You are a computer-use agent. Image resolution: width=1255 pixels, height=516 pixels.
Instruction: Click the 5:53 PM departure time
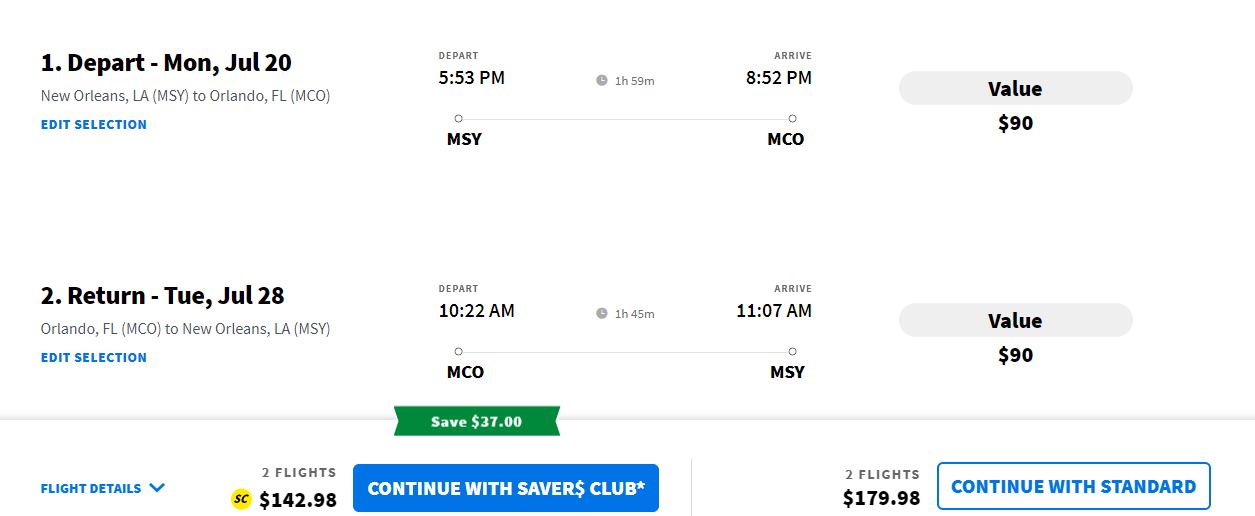tap(471, 77)
